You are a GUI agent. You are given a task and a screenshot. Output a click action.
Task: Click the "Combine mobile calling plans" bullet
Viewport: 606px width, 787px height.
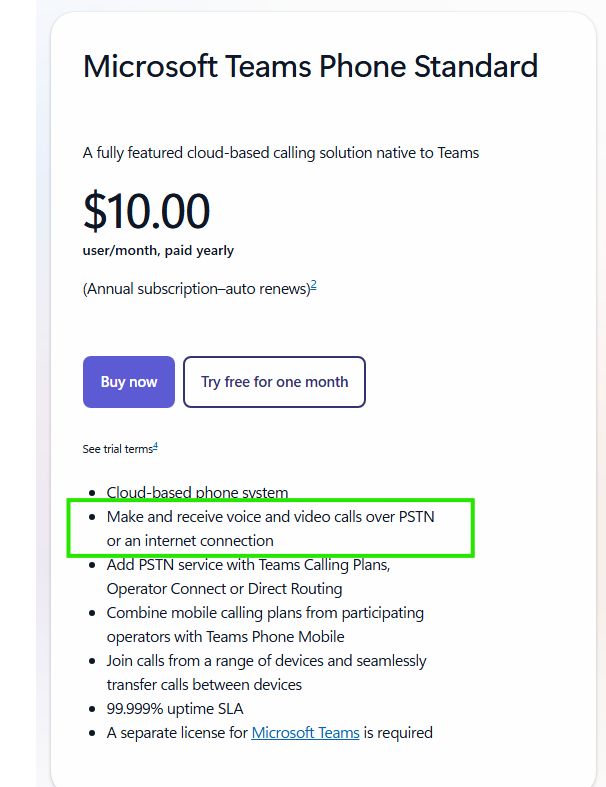point(265,612)
